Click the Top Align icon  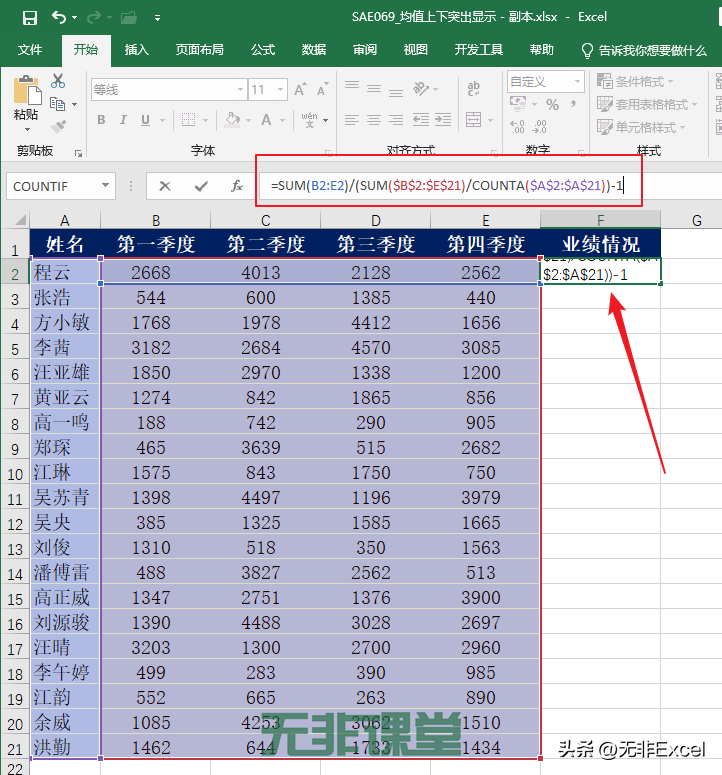coord(352,86)
